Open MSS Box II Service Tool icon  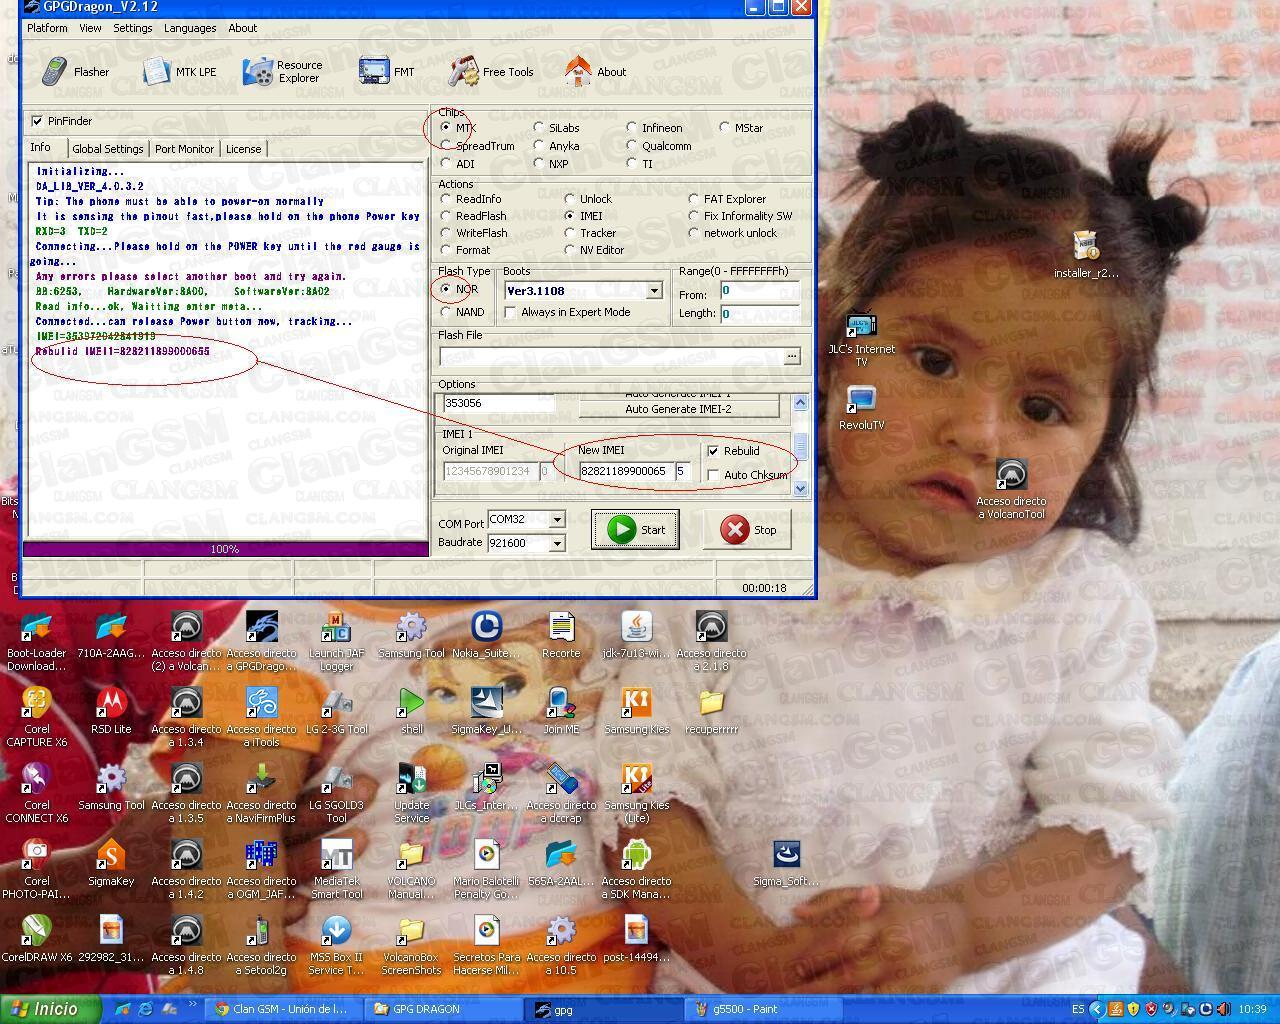coord(336,946)
